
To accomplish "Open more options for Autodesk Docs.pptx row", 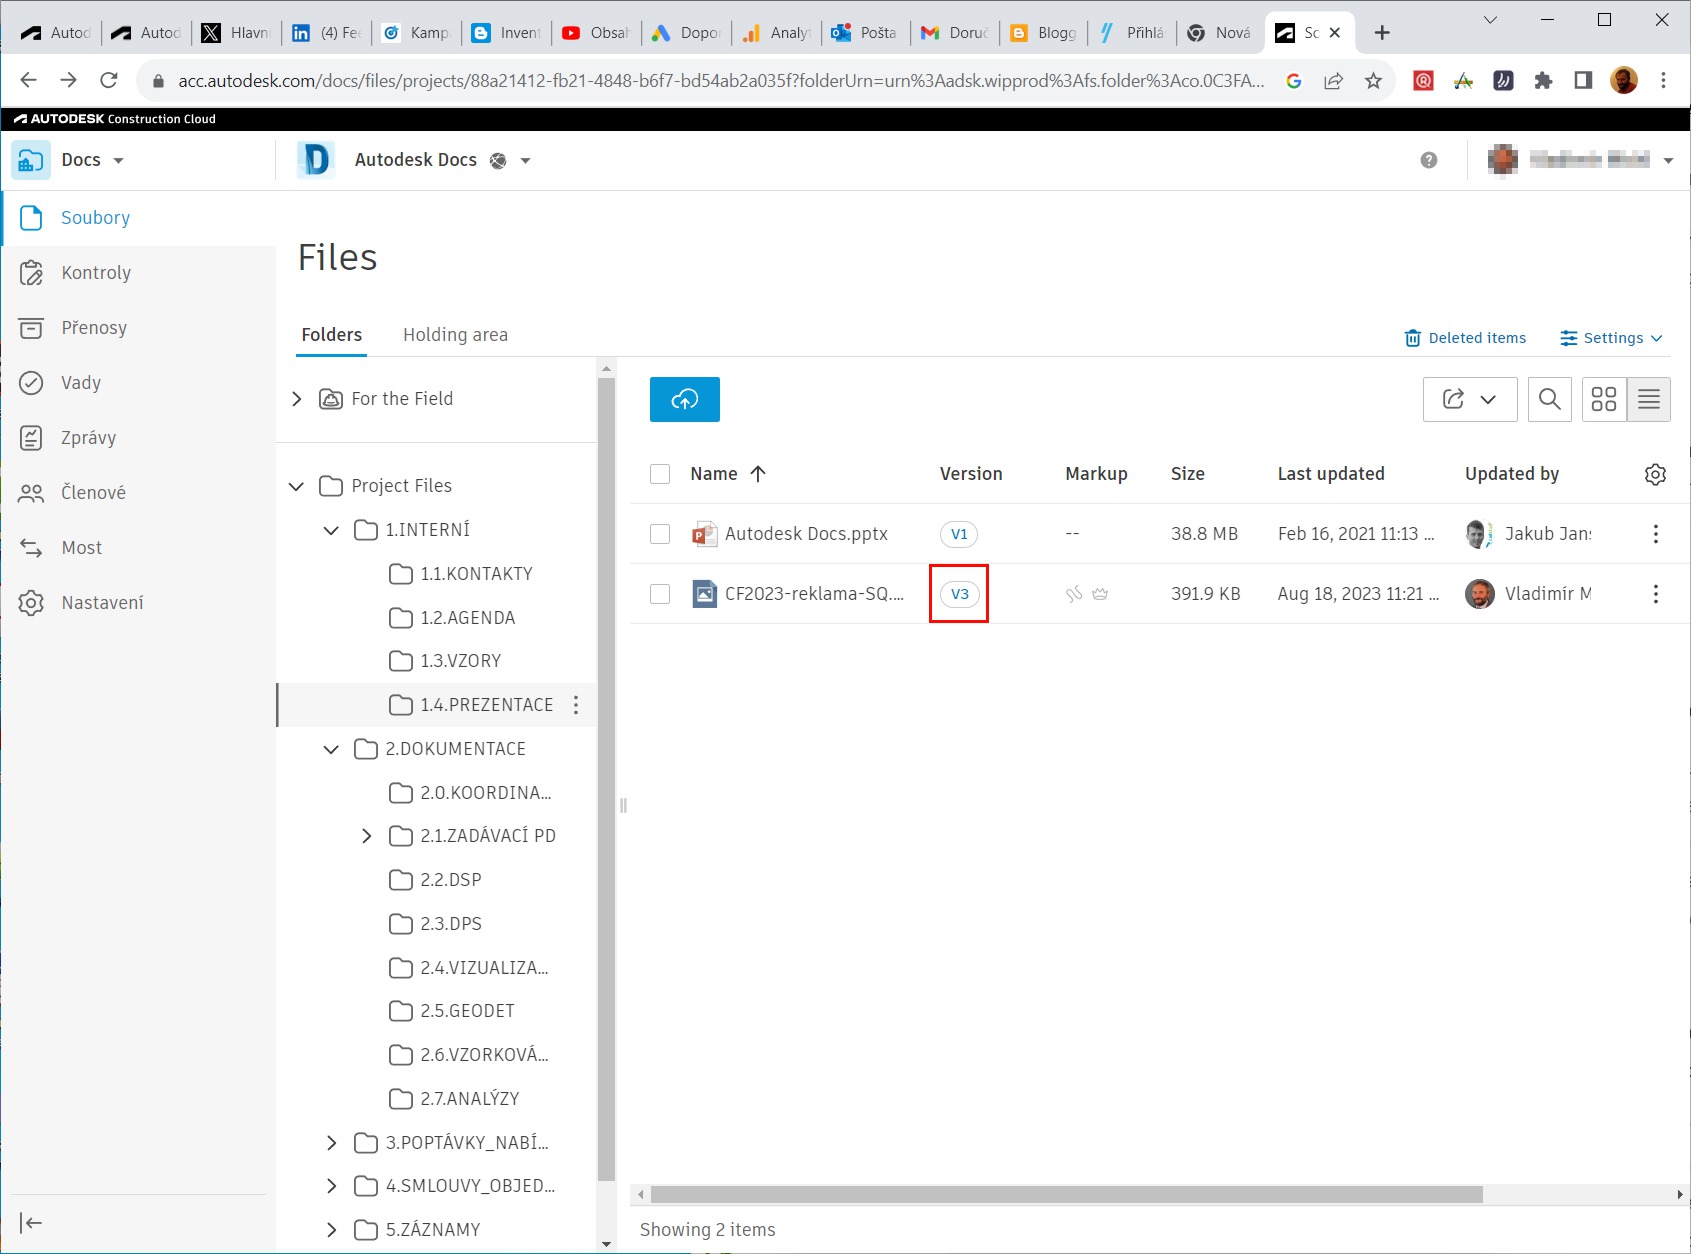I will (x=1655, y=534).
